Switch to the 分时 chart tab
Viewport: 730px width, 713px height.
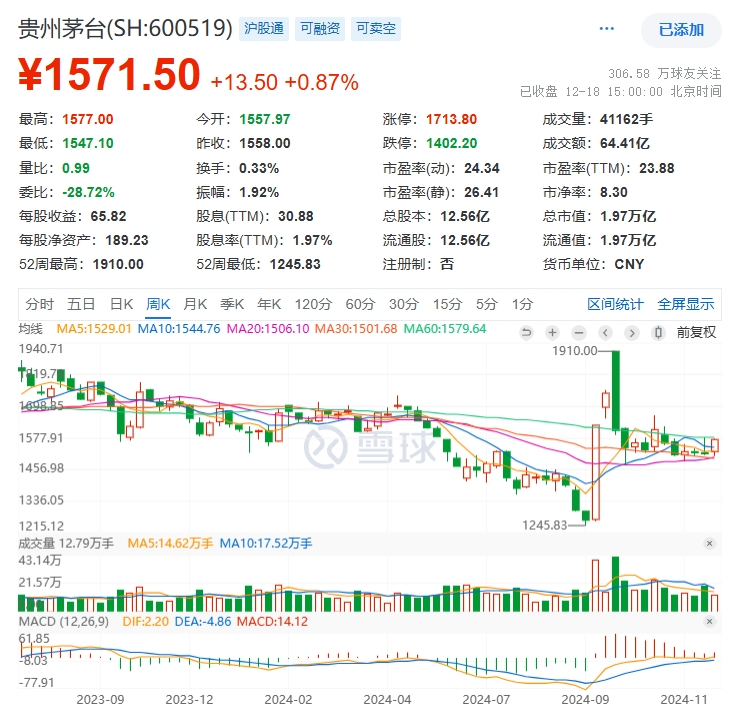coord(40,304)
